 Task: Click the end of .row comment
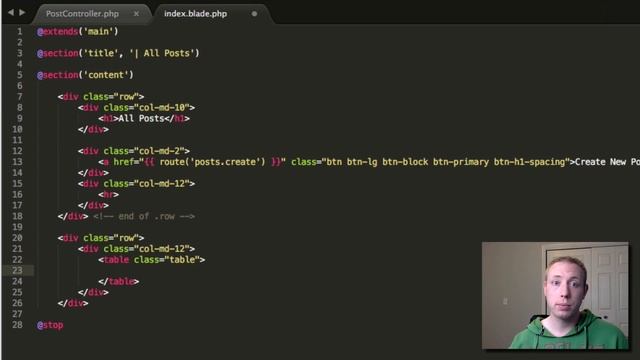[x=144, y=216]
